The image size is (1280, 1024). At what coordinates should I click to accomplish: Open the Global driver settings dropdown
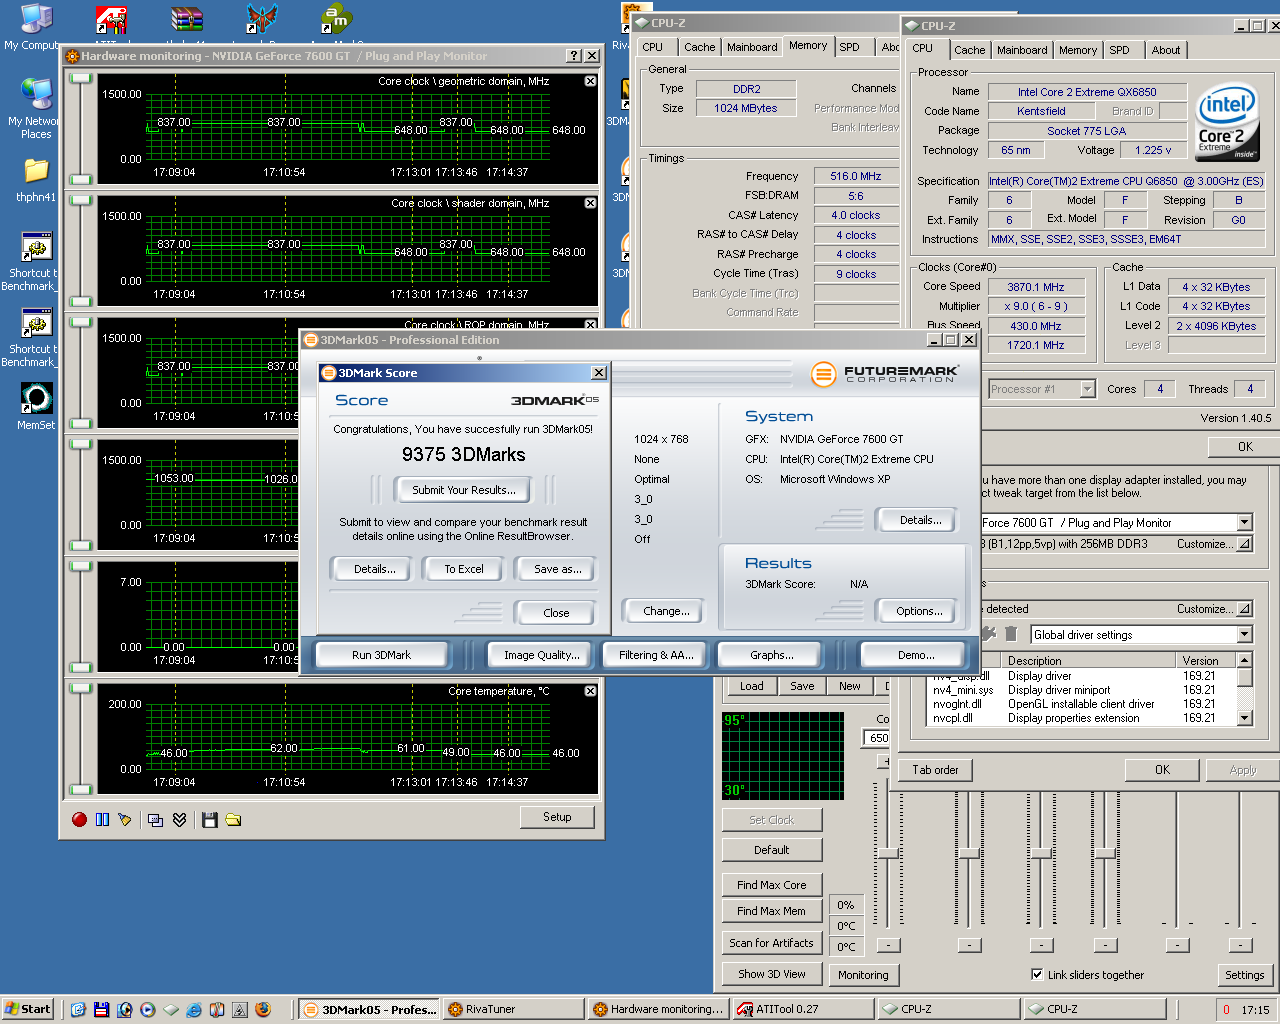pyautogui.click(x=1244, y=635)
